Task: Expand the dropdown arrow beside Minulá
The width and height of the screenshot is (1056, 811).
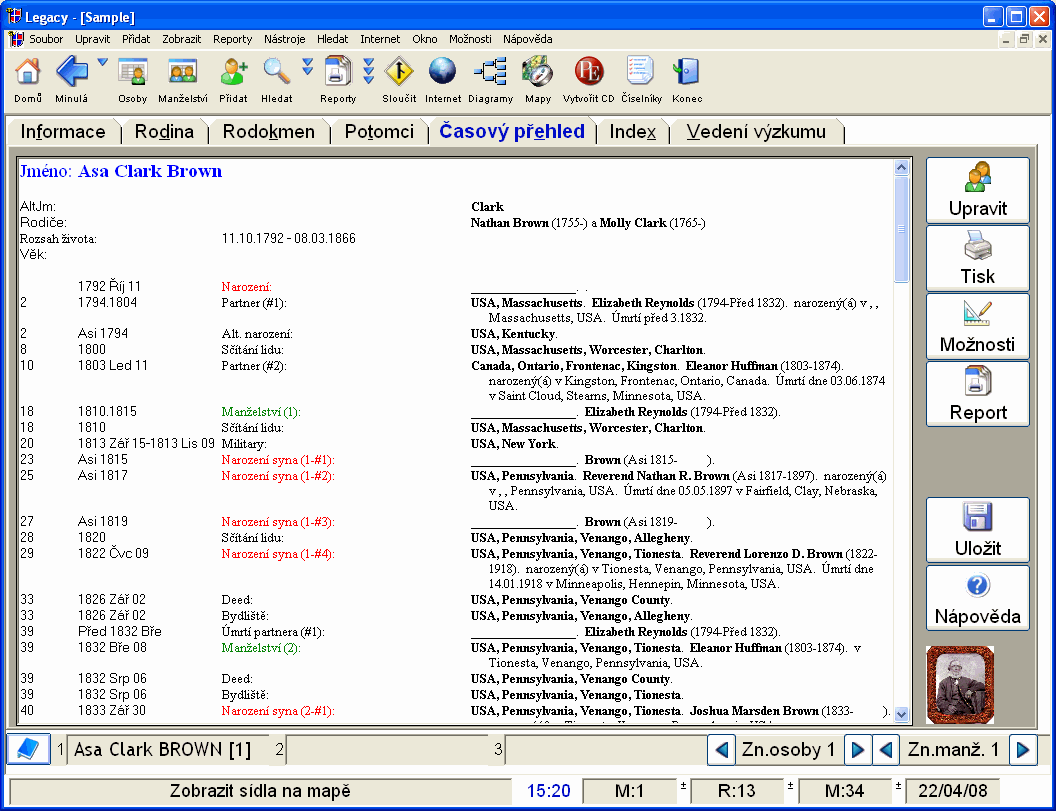Action: point(103,64)
